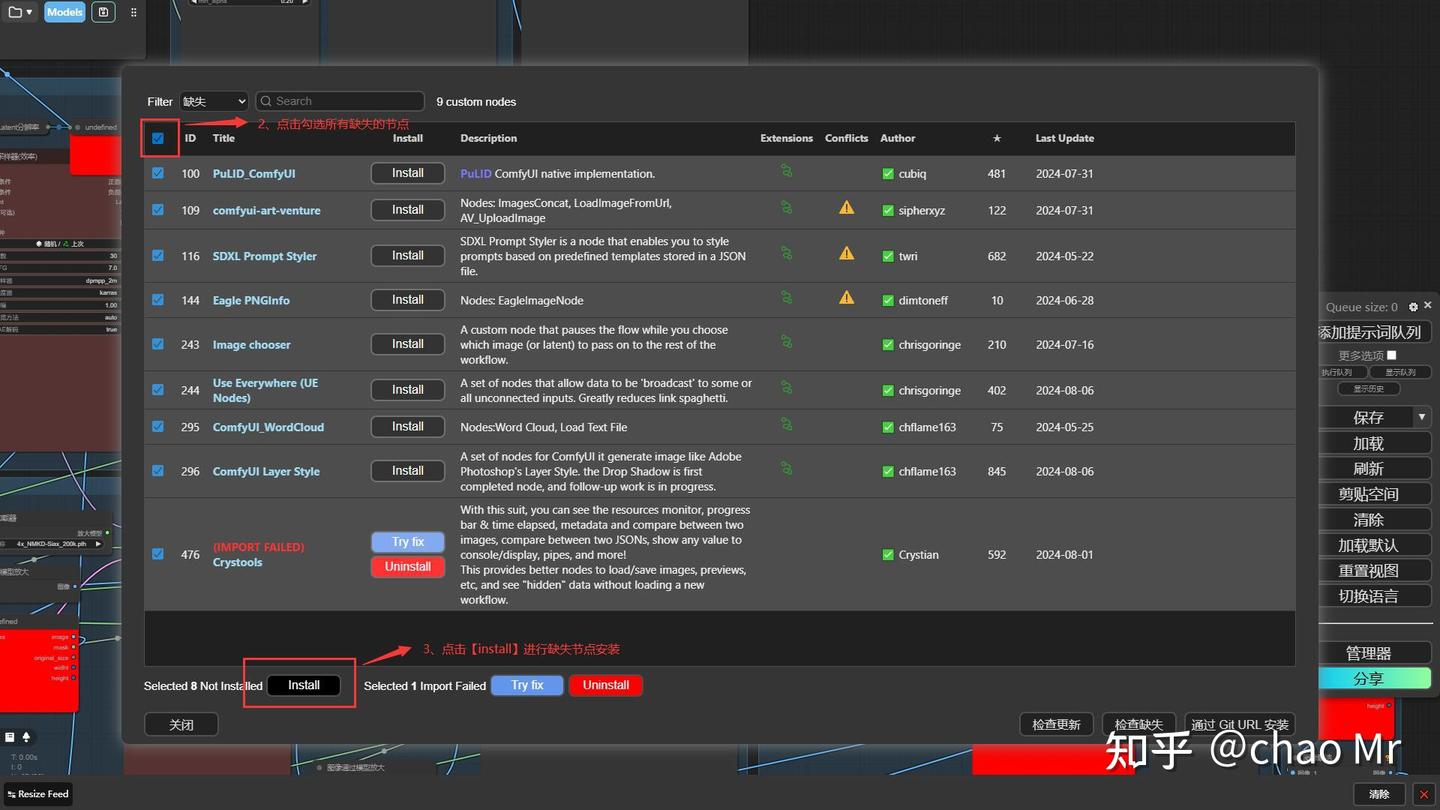Viewport: 1440px width, 810px height.
Task: Expand the arrow next to the 保存 button
Action: click(1422, 417)
